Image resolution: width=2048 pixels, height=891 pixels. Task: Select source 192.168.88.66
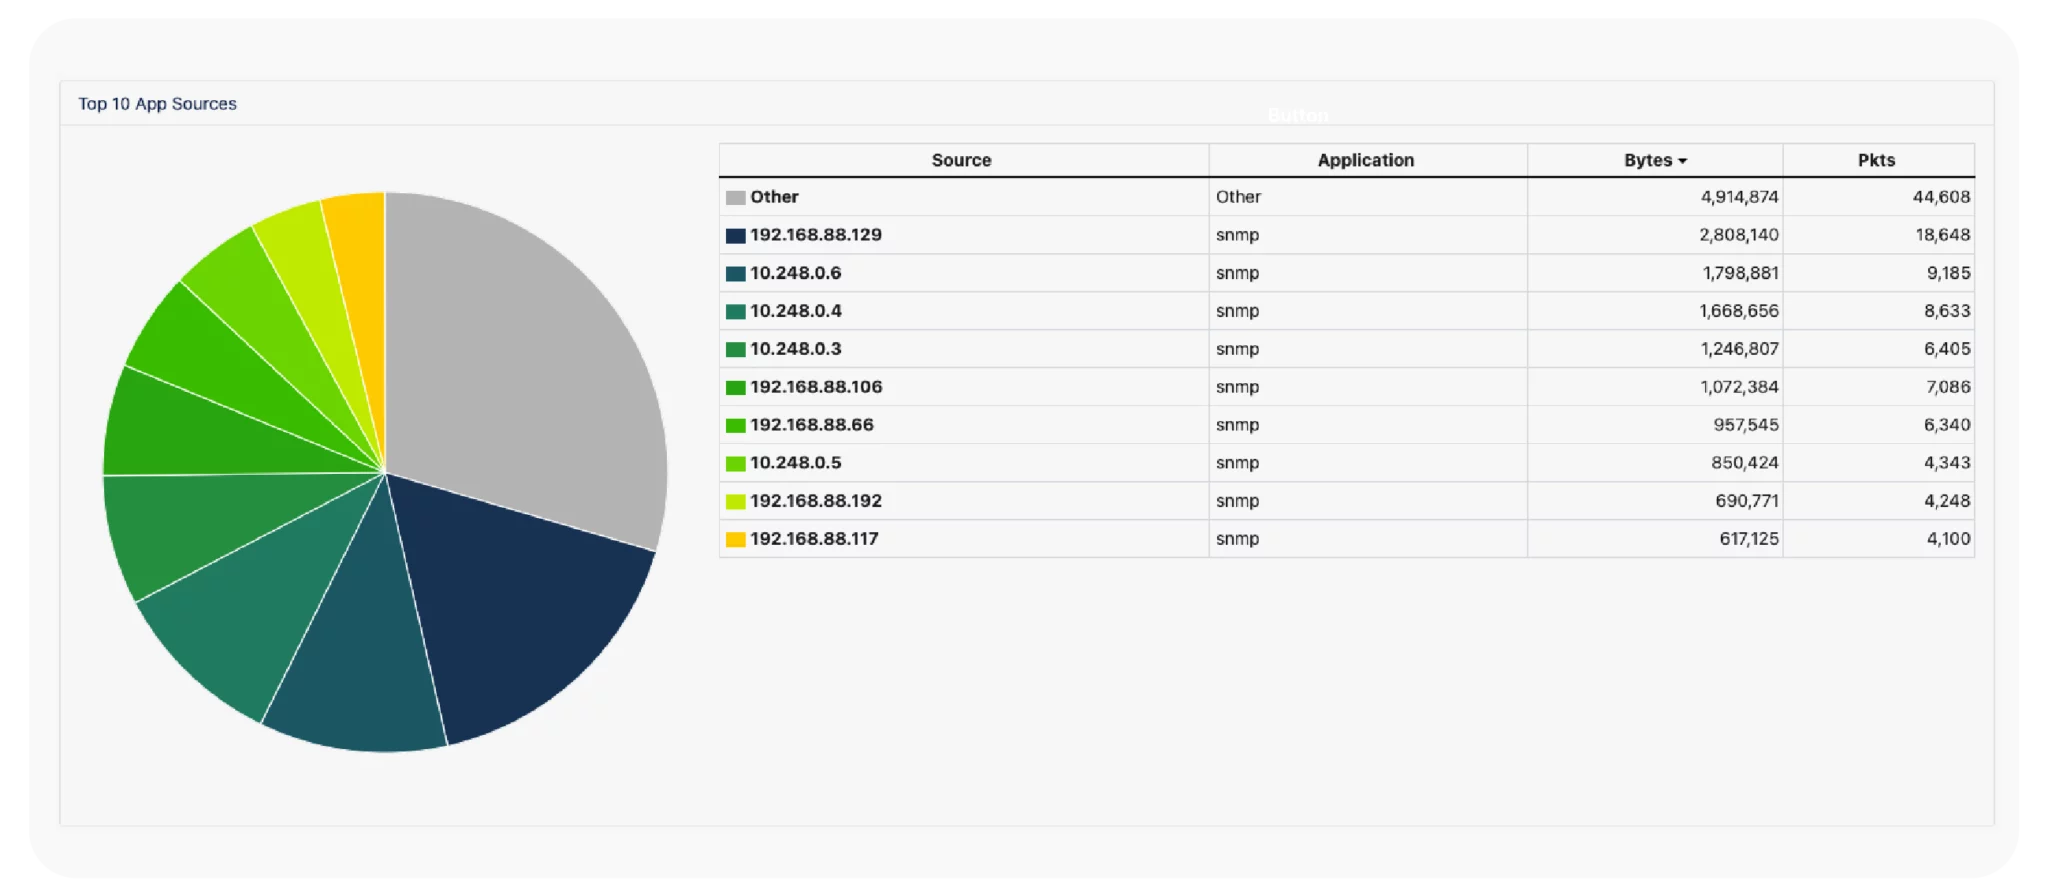click(812, 425)
